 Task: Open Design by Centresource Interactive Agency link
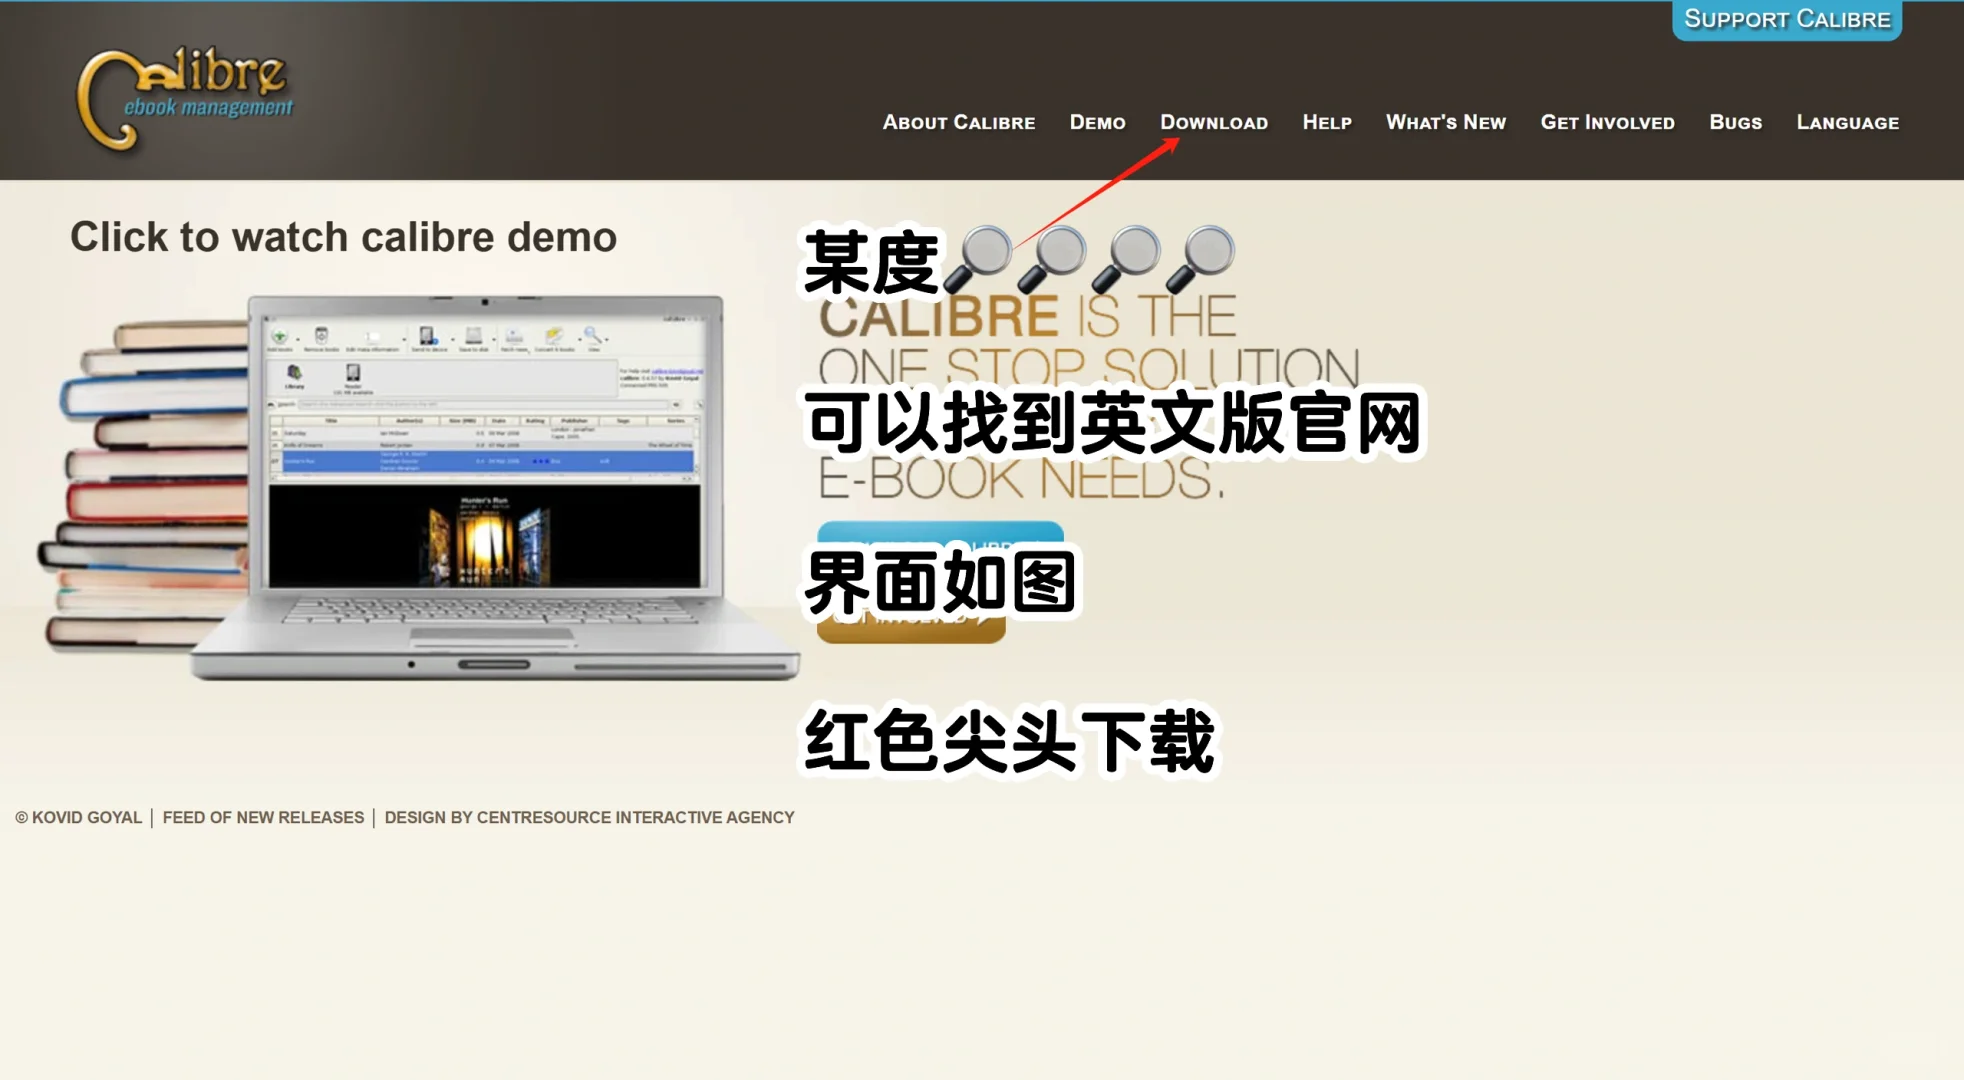[589, 817]
